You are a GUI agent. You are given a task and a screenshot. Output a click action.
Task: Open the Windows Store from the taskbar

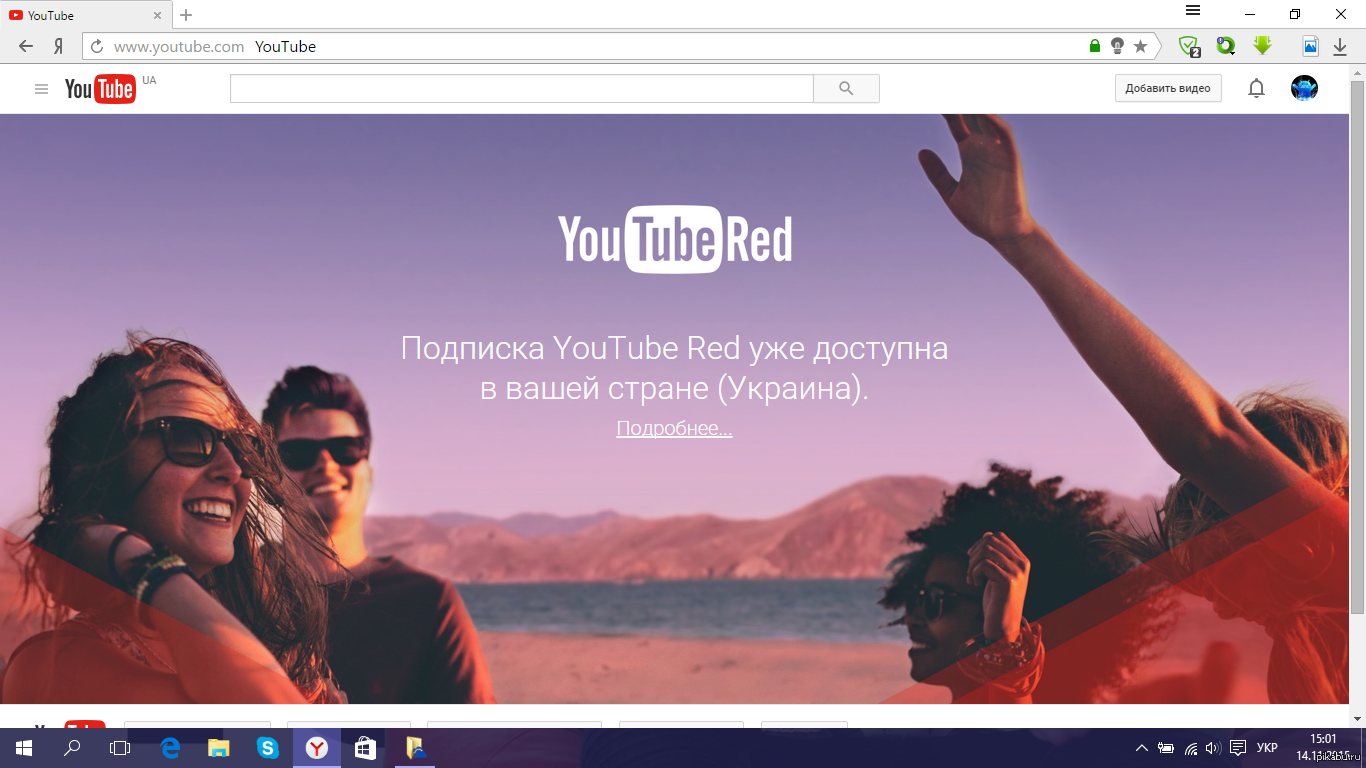pyautogui.click(x=365, y=747)
